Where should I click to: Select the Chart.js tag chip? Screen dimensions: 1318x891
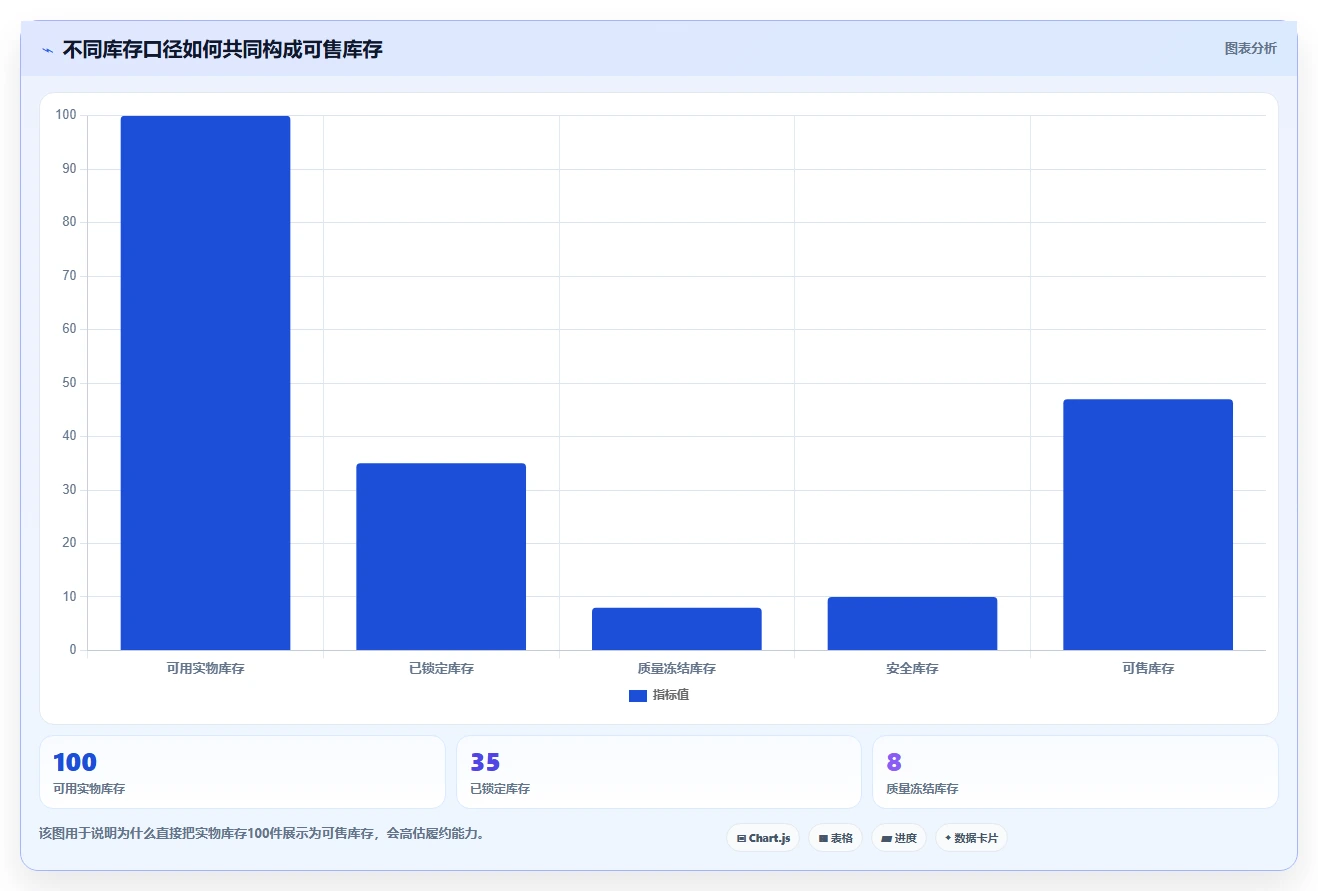(763, 838)
